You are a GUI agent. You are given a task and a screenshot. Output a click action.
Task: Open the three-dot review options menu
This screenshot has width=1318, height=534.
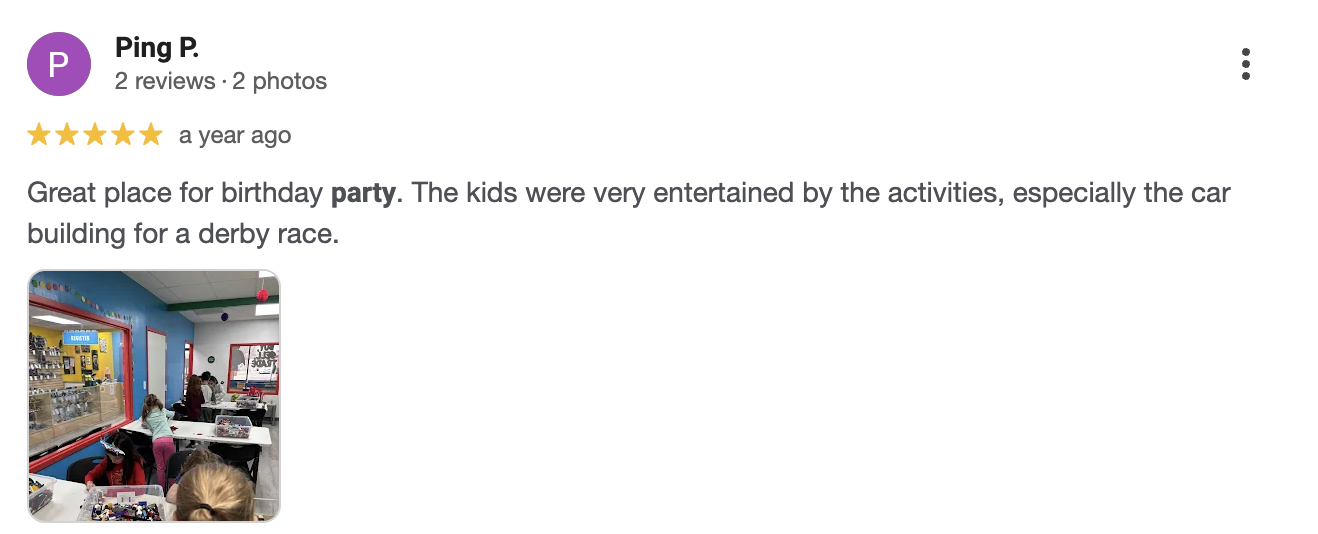click(1245, 64)
